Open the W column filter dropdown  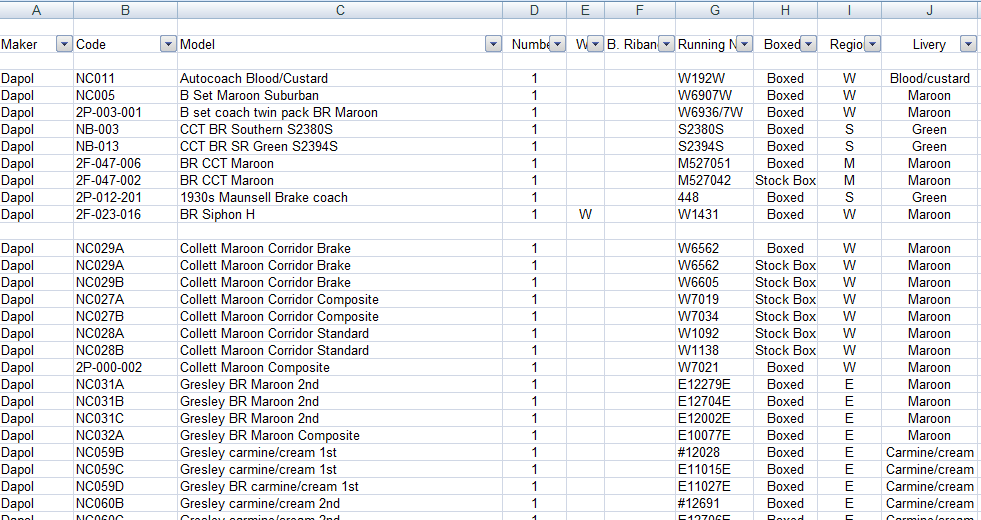pos(595,44)
